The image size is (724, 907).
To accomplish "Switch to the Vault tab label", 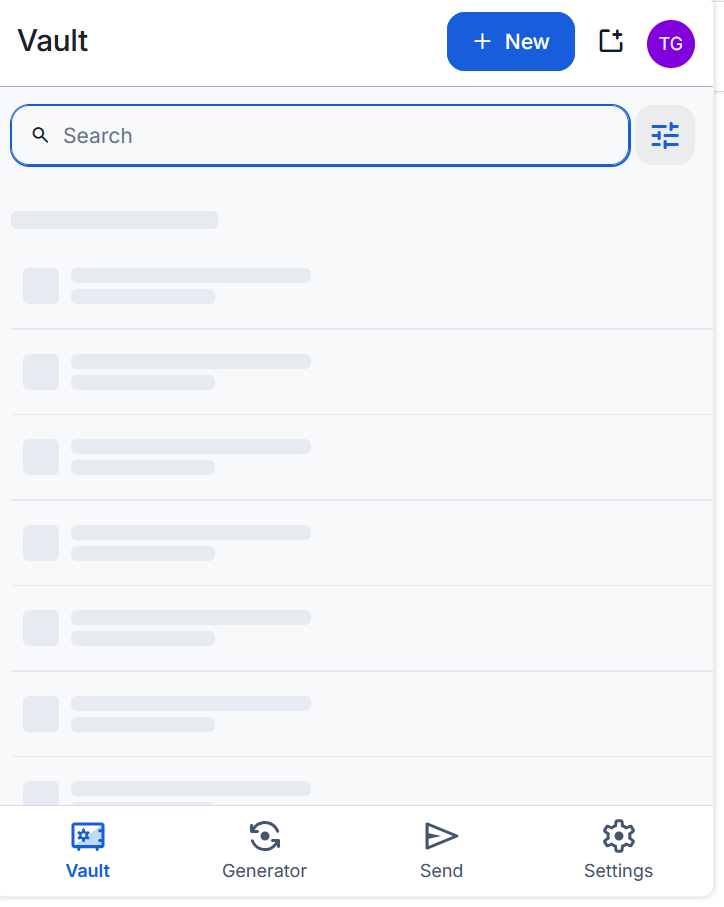I will (x=88, y=871).
